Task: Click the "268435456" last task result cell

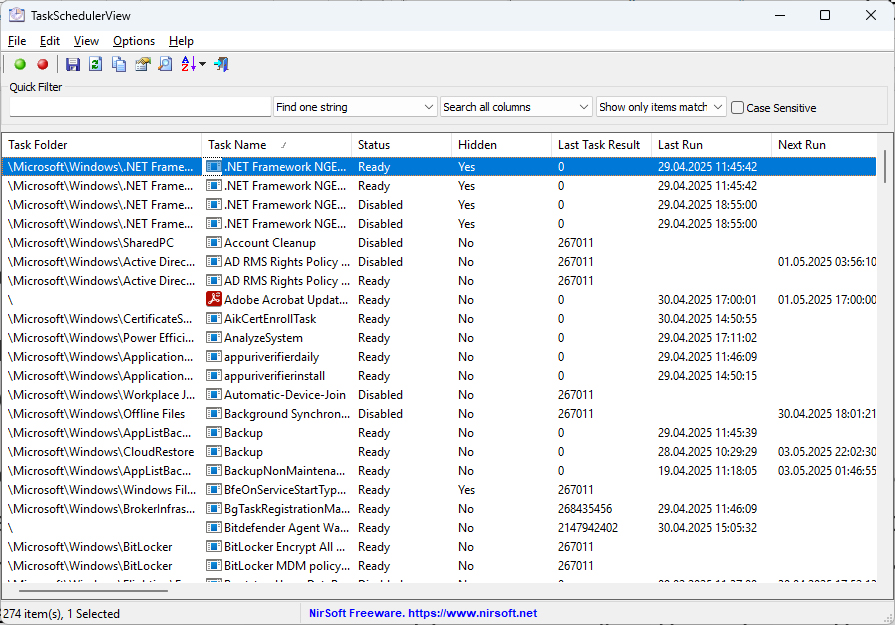Action: [585, 509]
